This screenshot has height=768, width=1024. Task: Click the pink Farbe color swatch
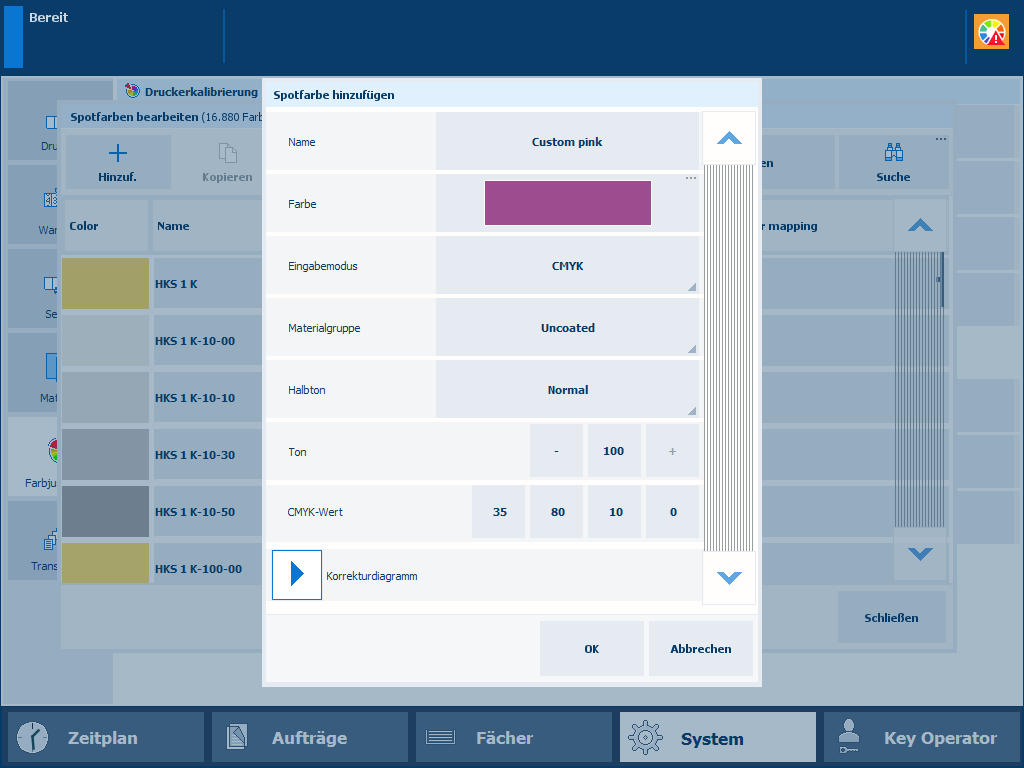coord(567,203)
